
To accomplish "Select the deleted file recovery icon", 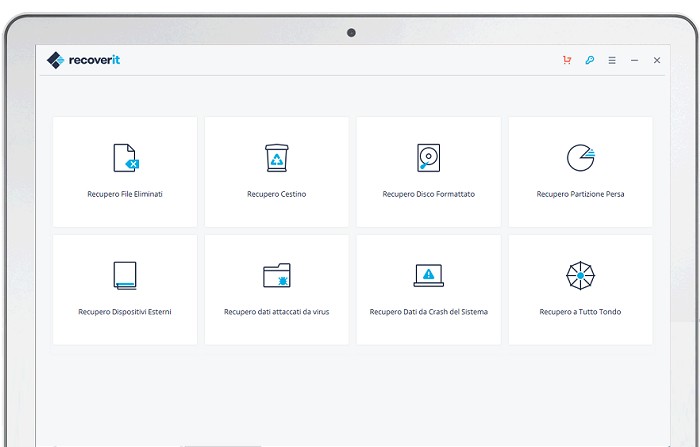I will pos(126,158).
